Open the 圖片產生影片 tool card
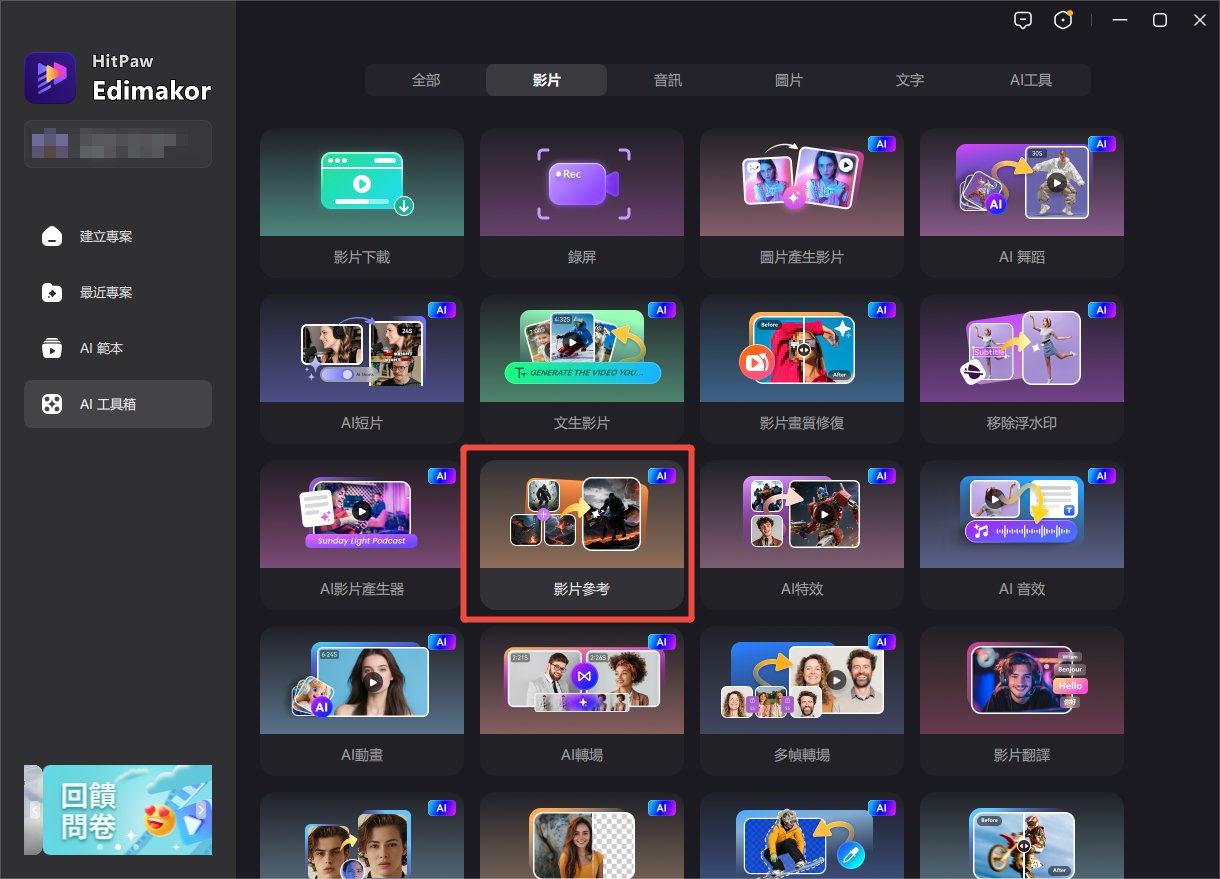The image size is (1220, 879). (802, 203)
